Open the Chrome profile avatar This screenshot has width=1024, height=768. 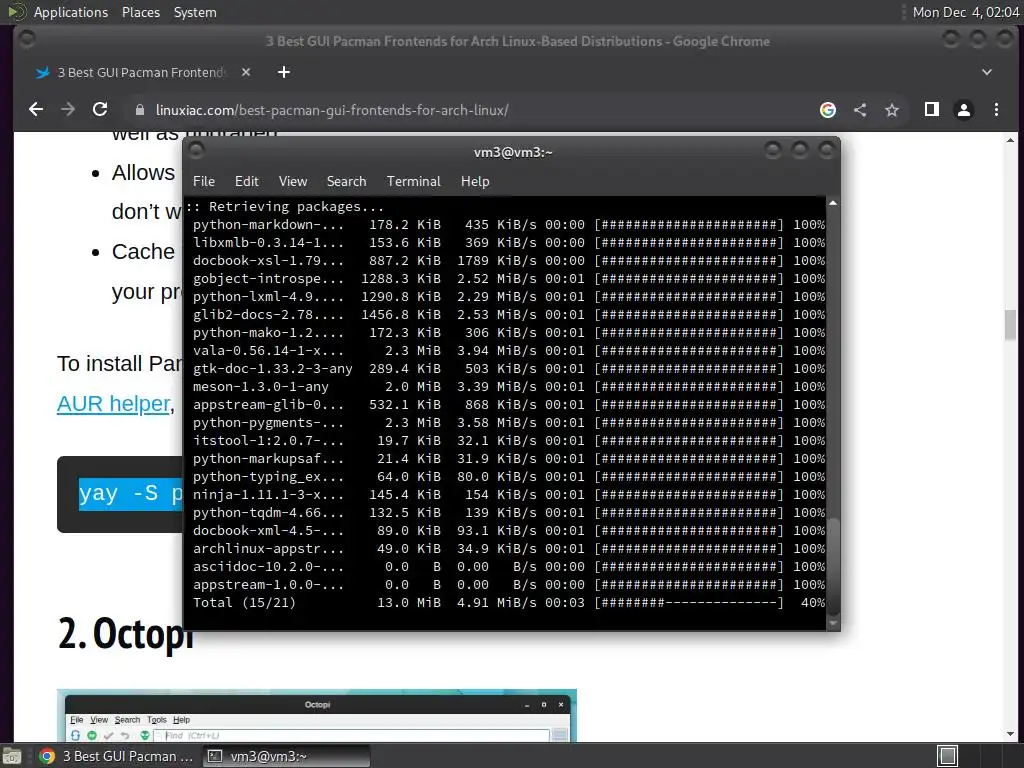click(x=964, y=110)
